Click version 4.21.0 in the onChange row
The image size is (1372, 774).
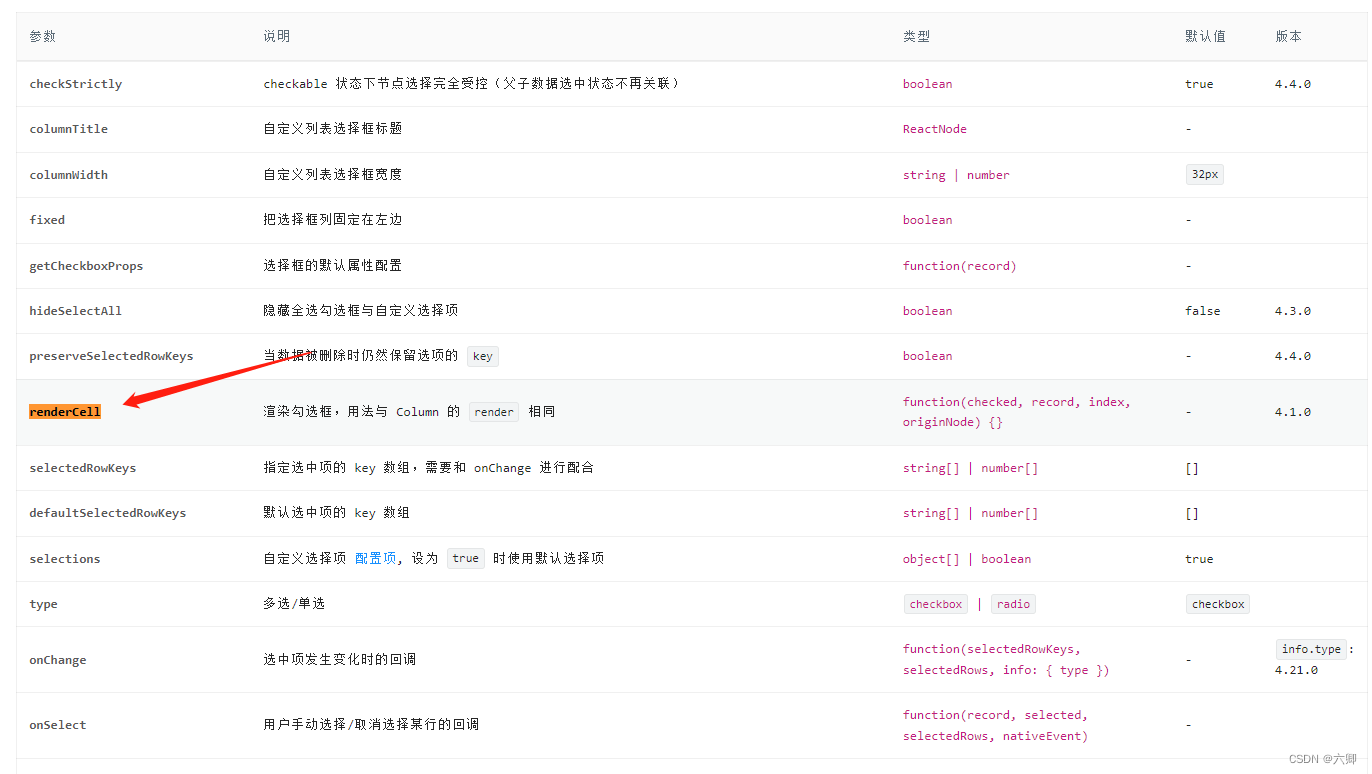tap(1297, 670)
